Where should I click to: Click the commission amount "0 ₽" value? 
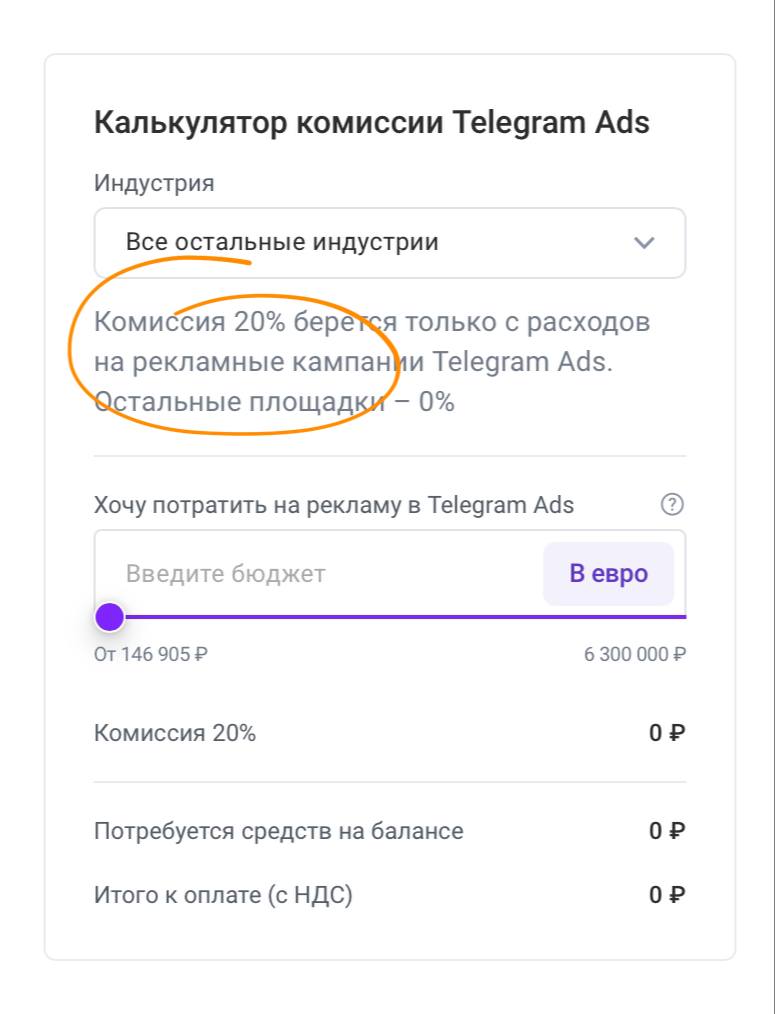click(666, 733)
